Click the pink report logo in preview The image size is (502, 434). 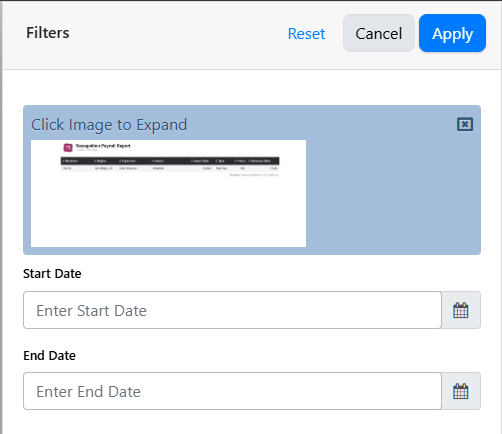(68, 147)
